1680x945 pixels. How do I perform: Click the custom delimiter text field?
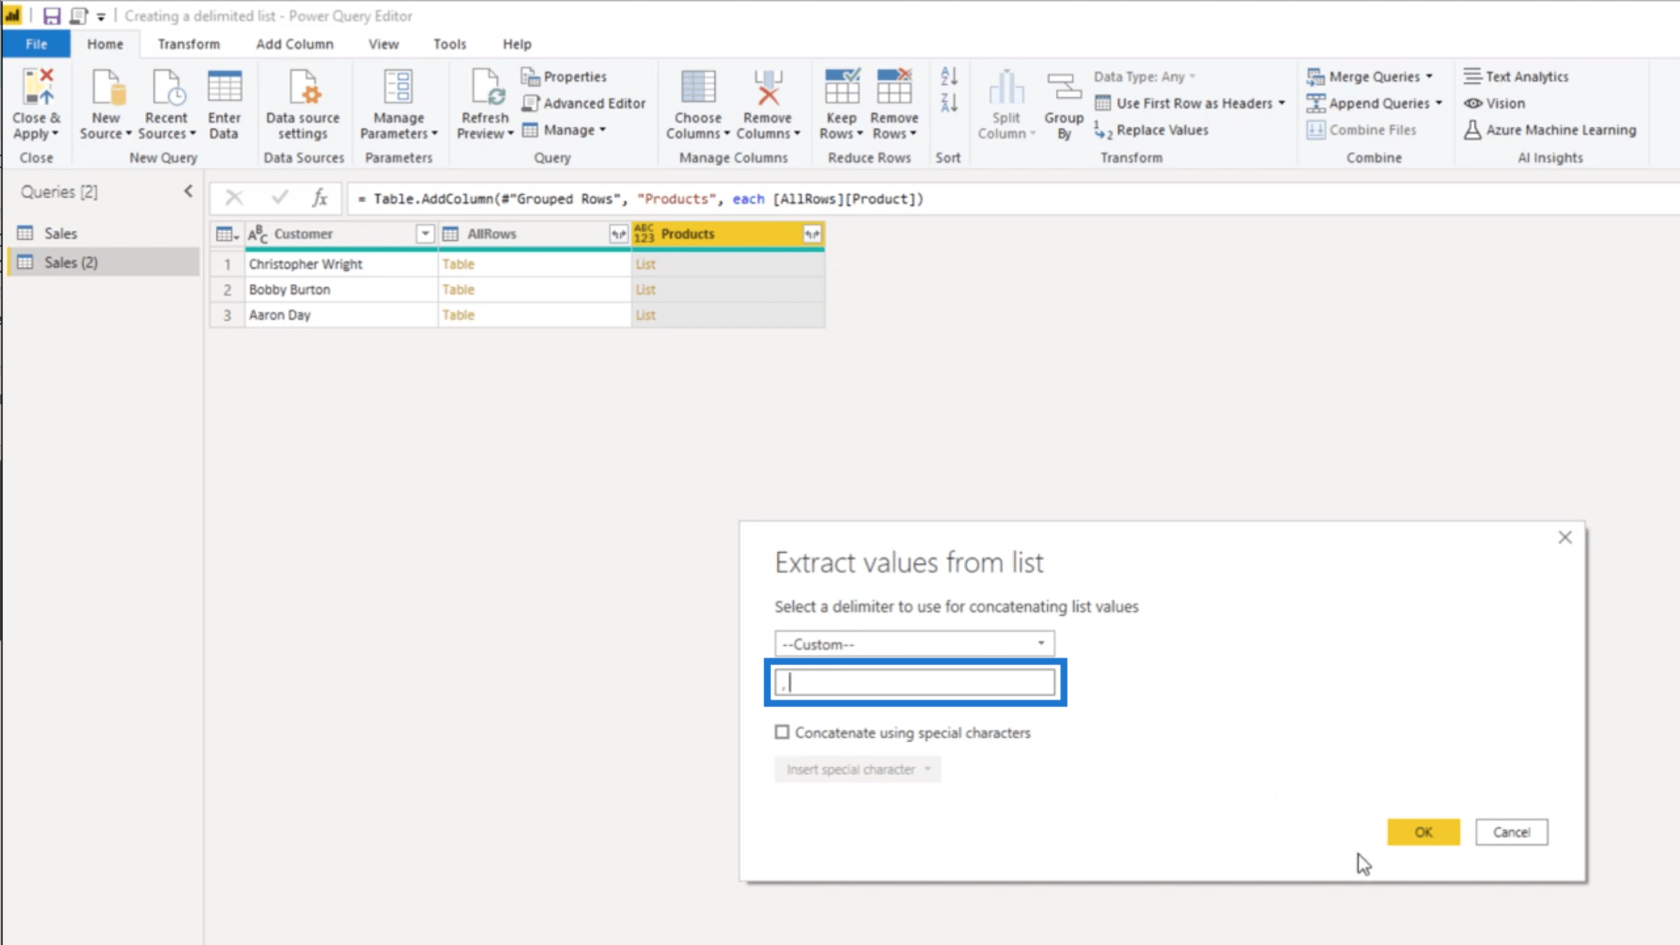point(915,682)
